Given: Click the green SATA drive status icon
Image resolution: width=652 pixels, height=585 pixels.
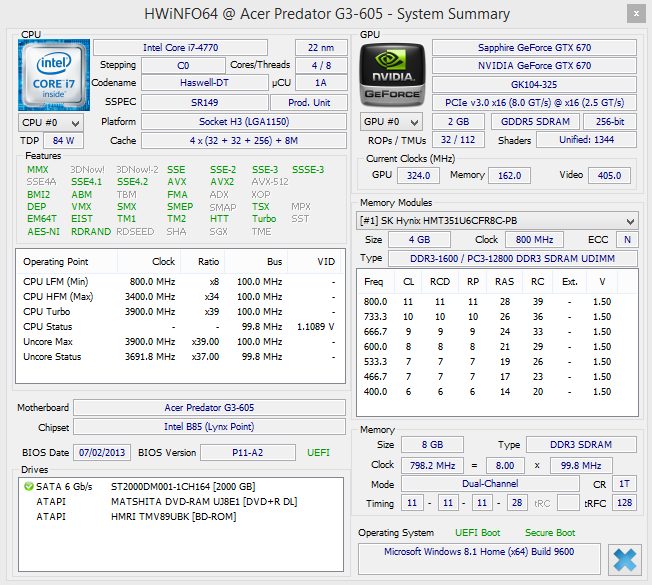Looking at the screenshot, I should 29,486.
